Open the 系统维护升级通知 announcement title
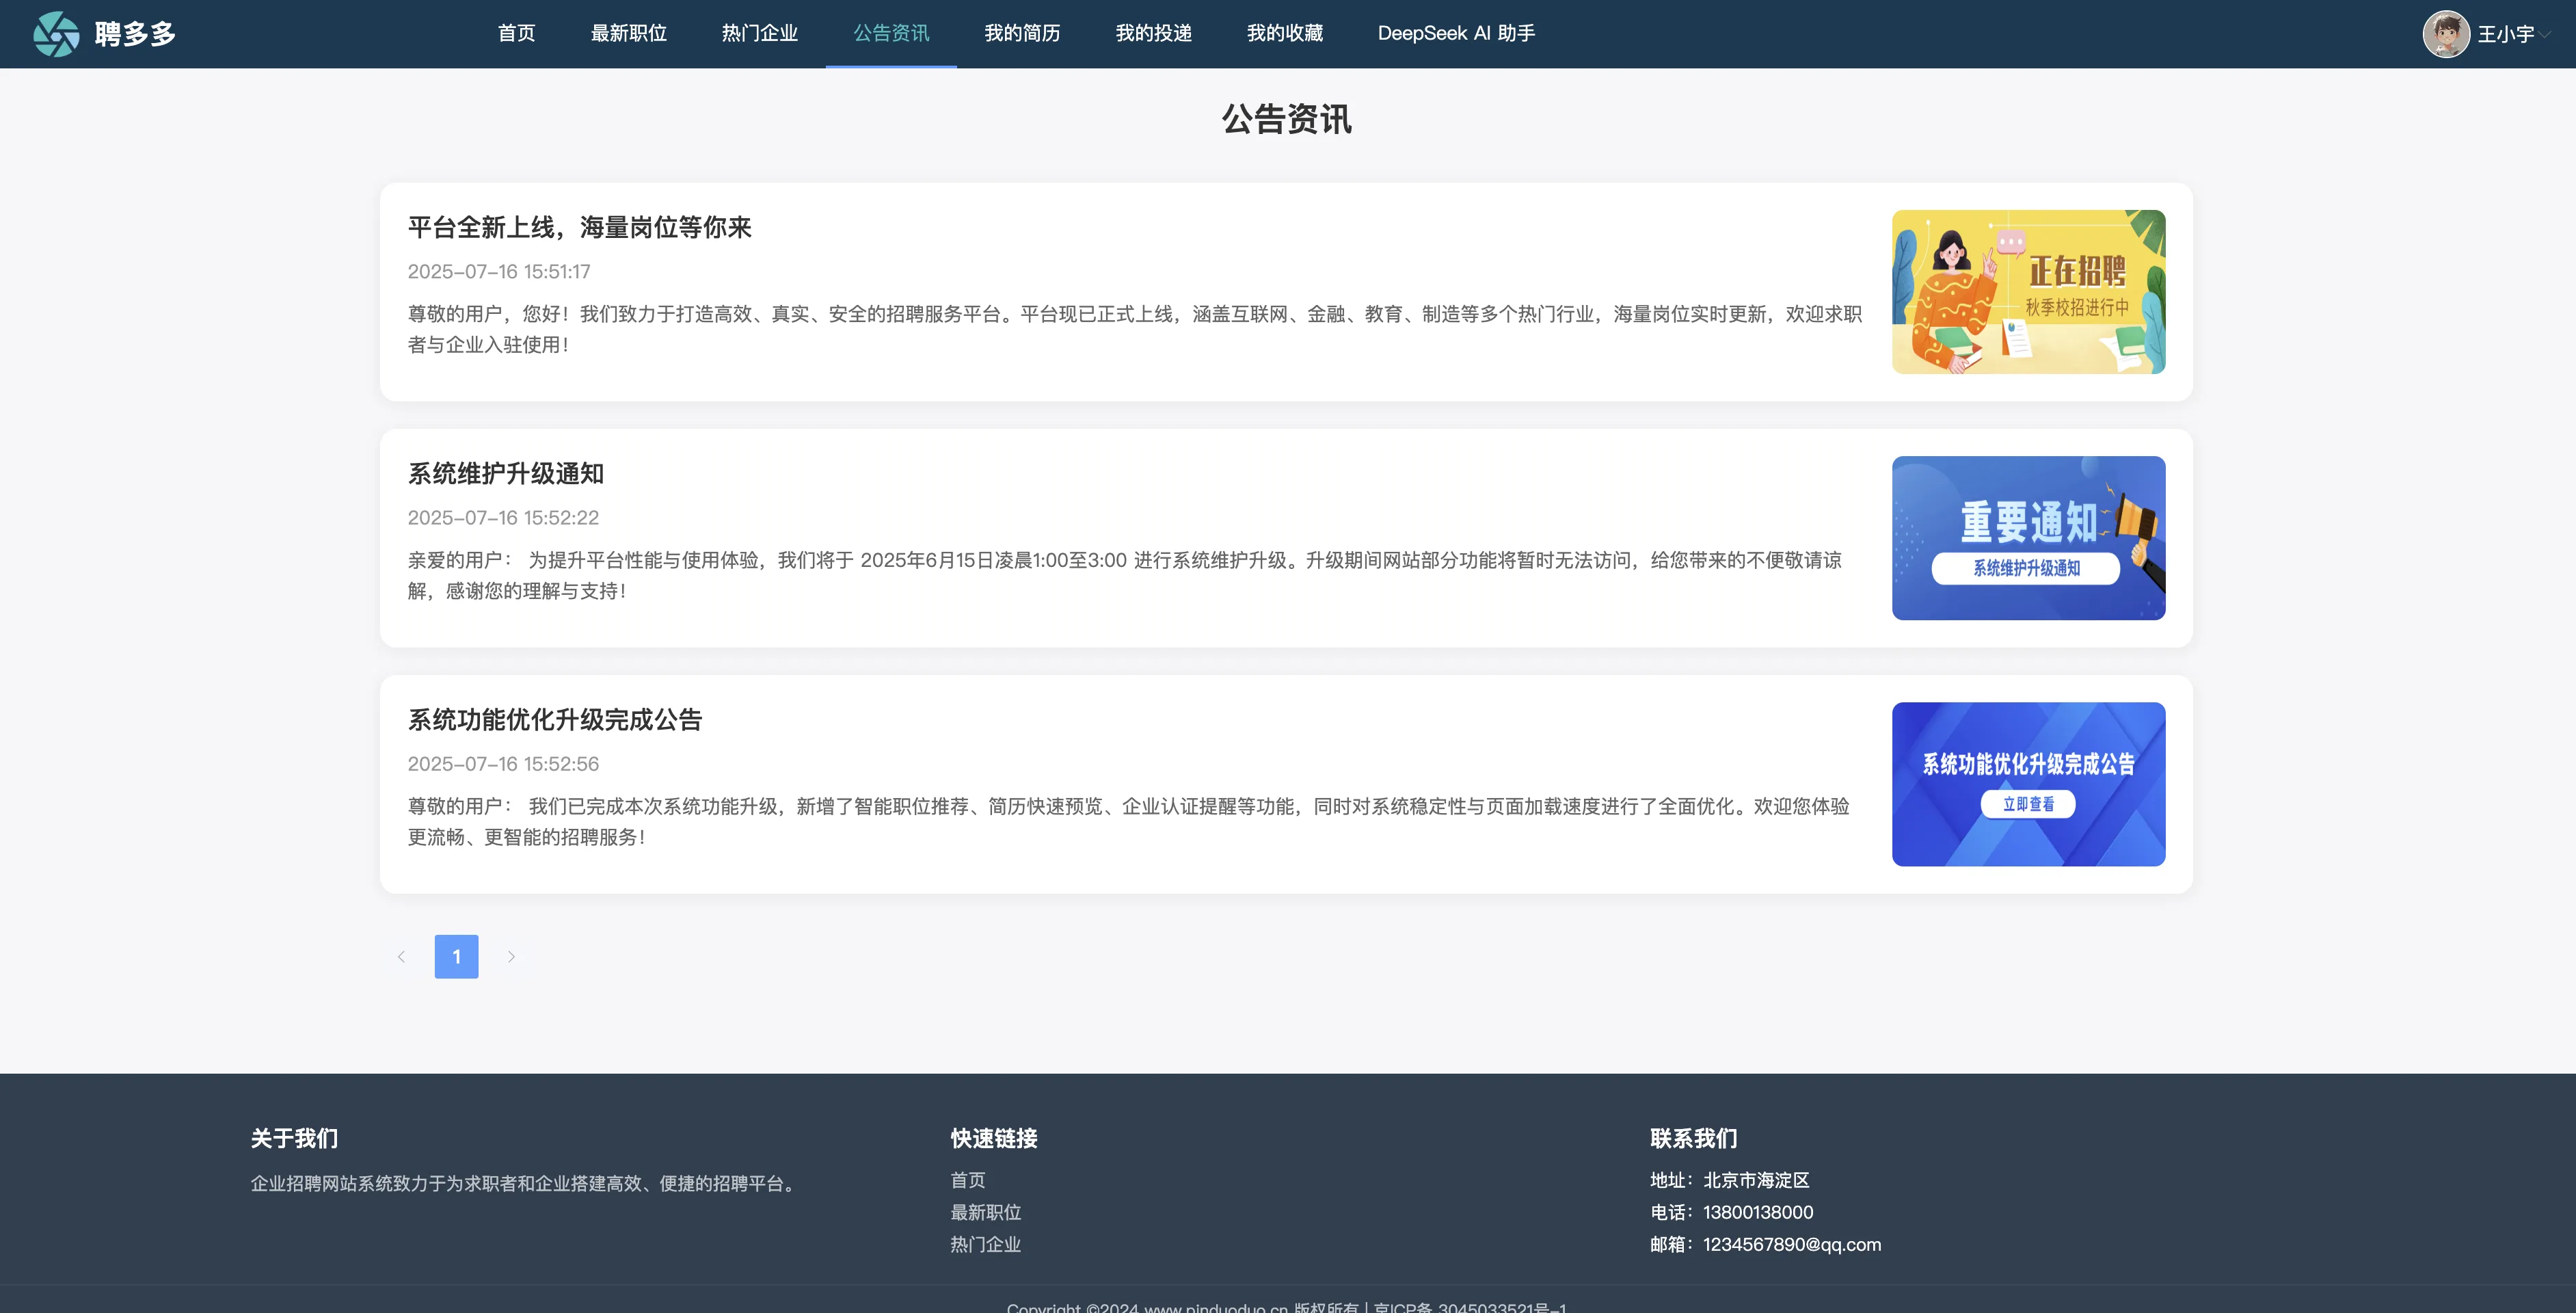 click(505, 474)
